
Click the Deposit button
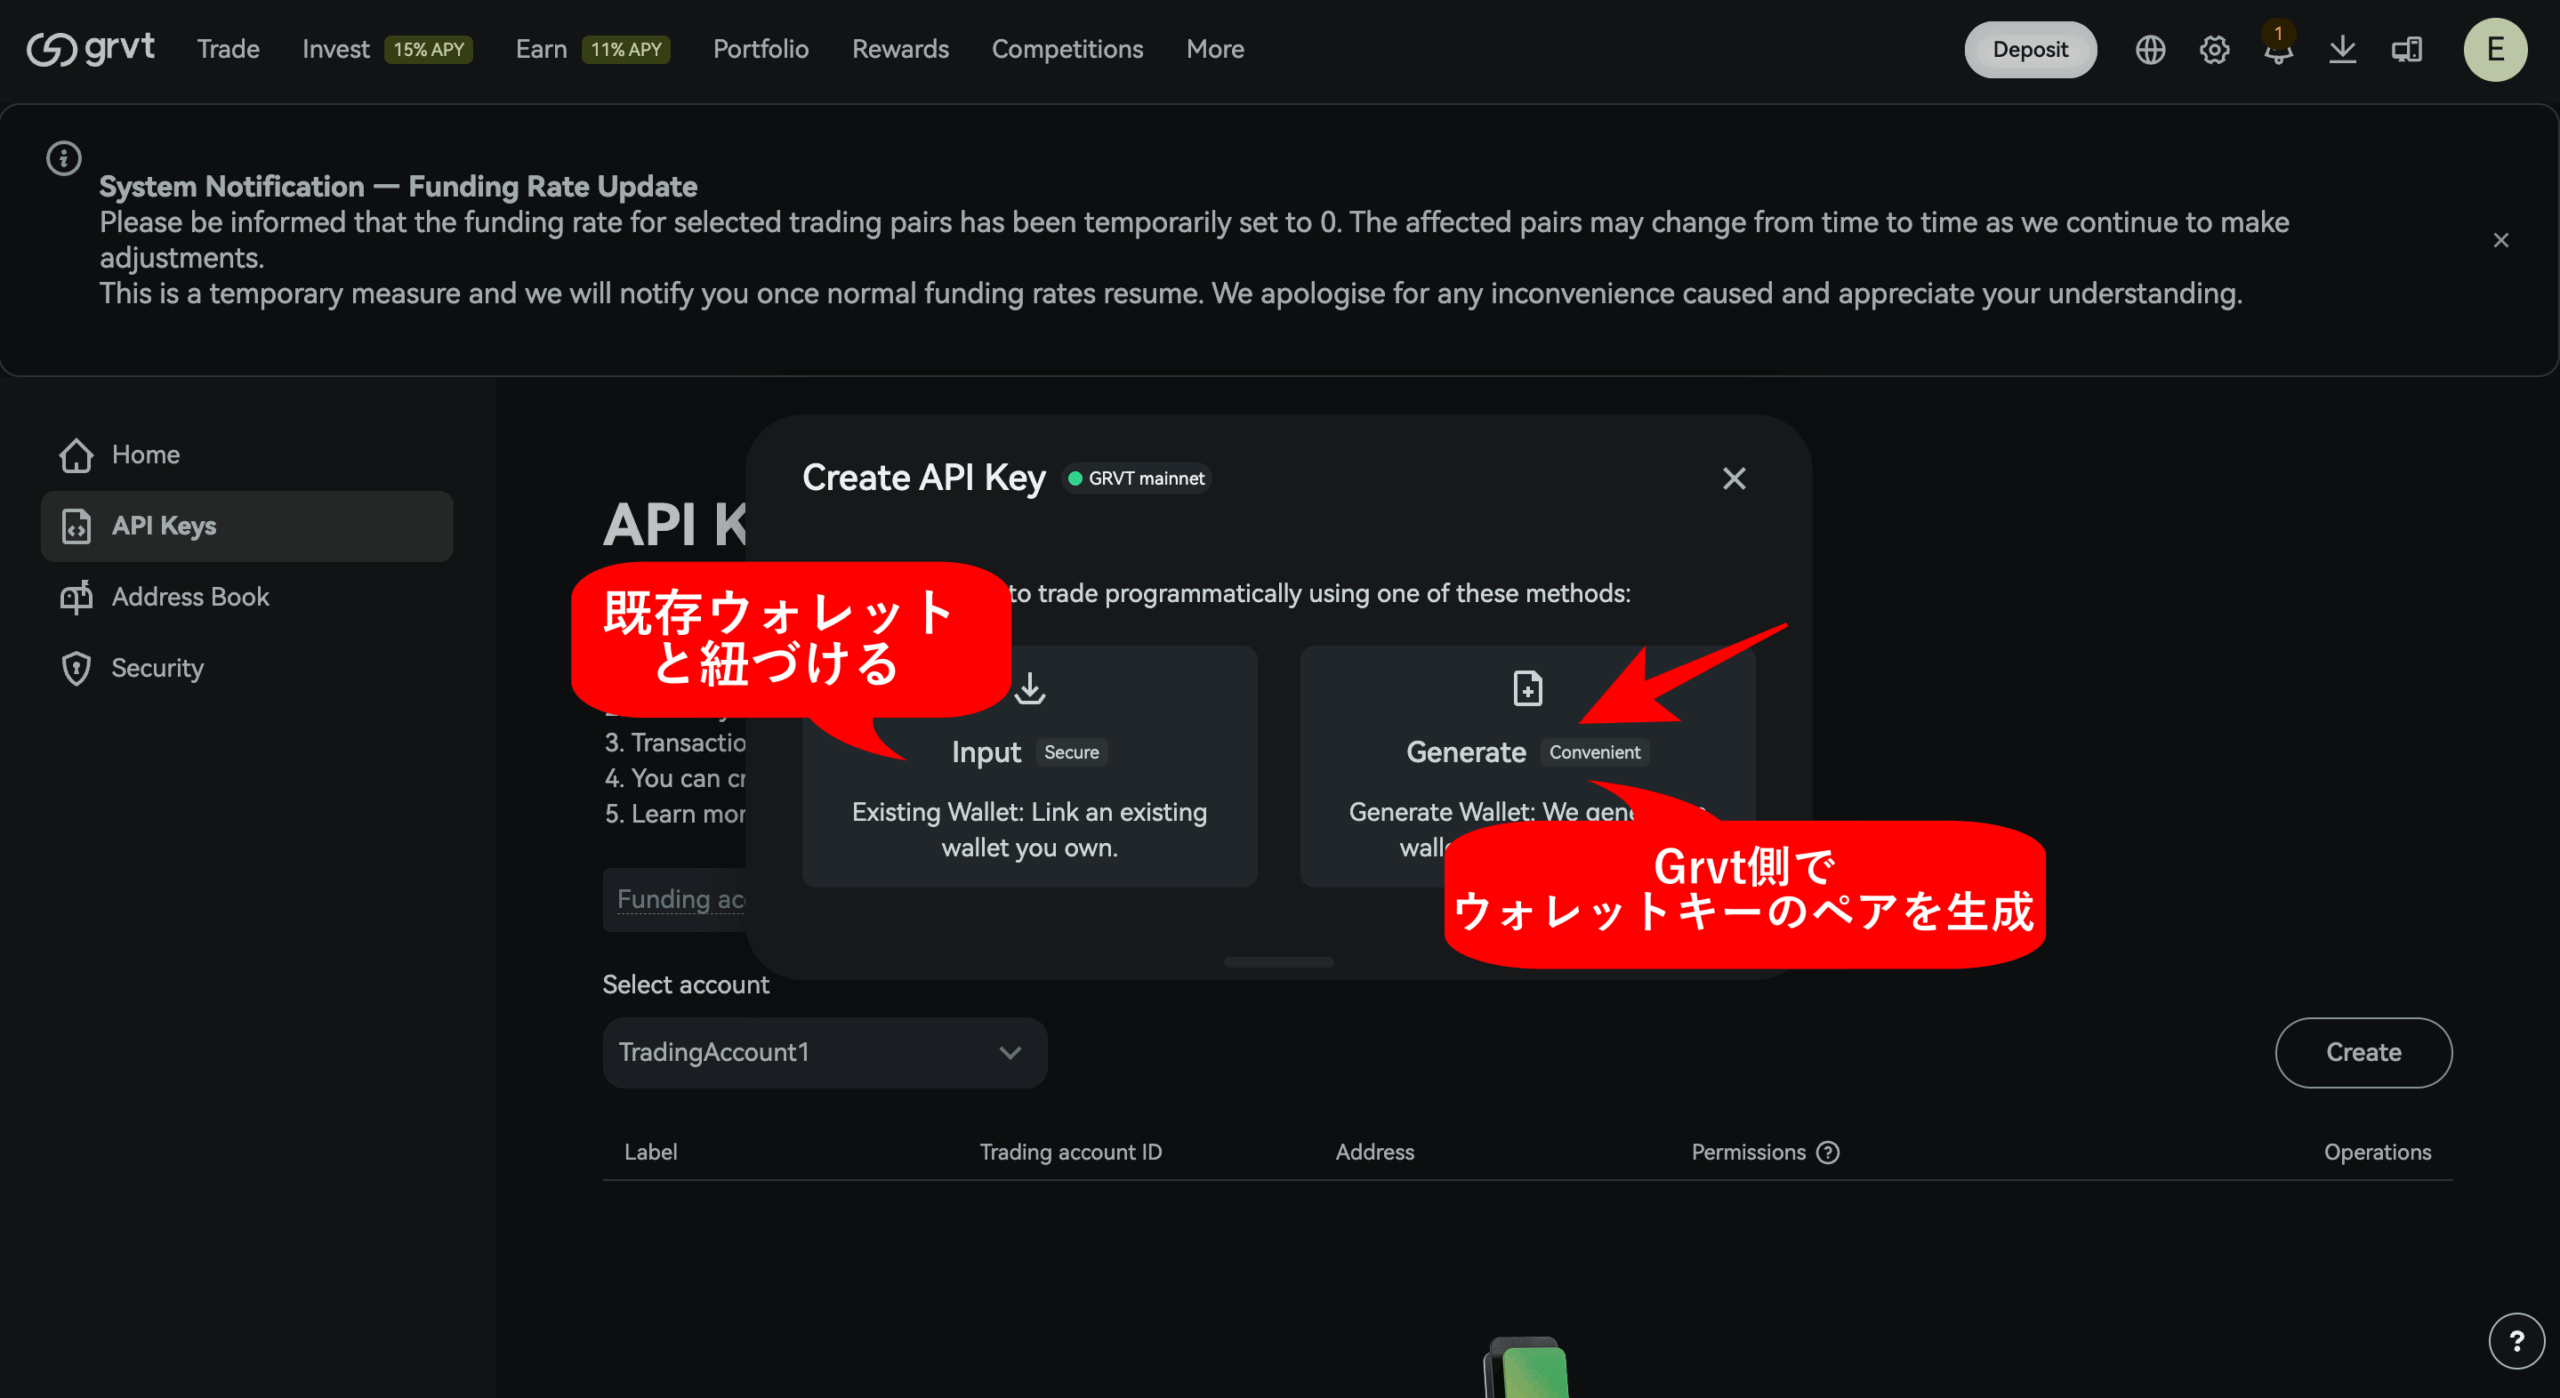click(2030, 49)
